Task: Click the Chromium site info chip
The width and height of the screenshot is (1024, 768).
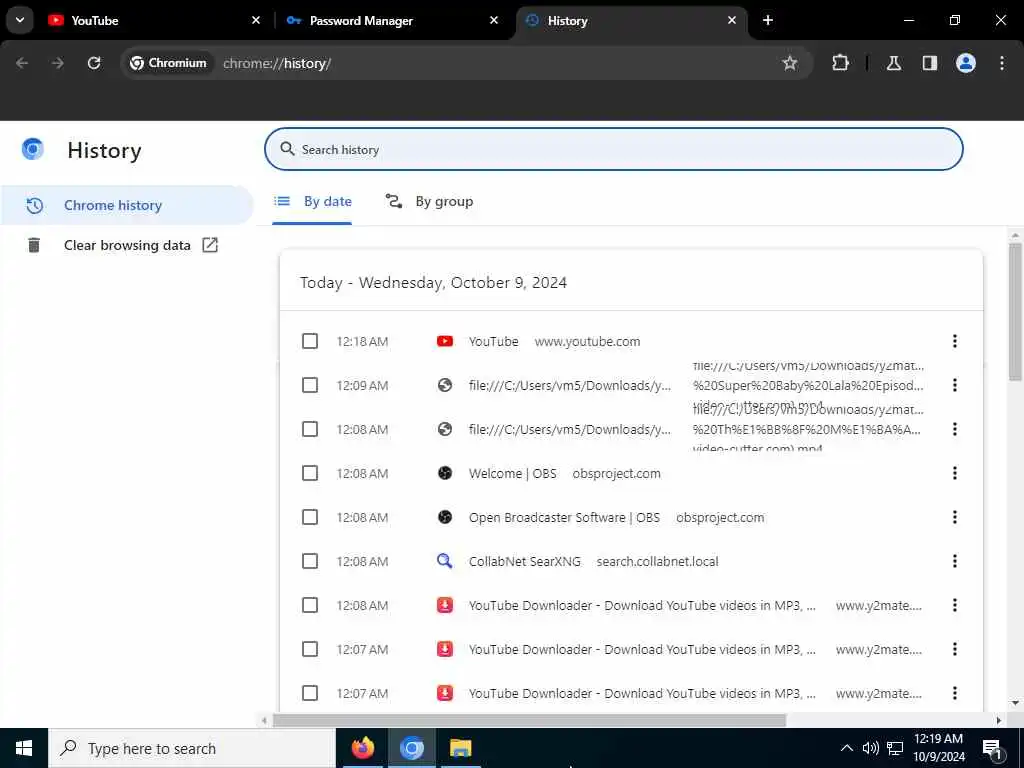Action: (168, 63)
